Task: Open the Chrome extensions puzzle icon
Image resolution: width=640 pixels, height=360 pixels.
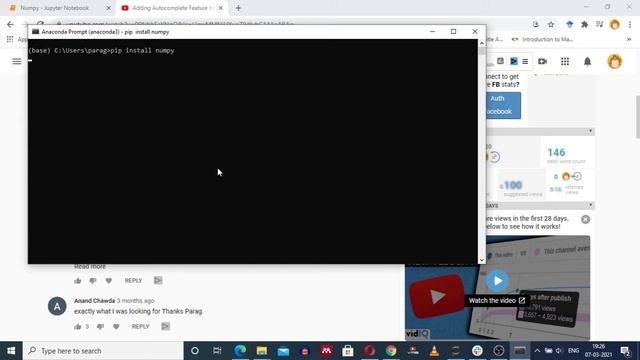Action: pyautogui.click(x=584, y=24)
